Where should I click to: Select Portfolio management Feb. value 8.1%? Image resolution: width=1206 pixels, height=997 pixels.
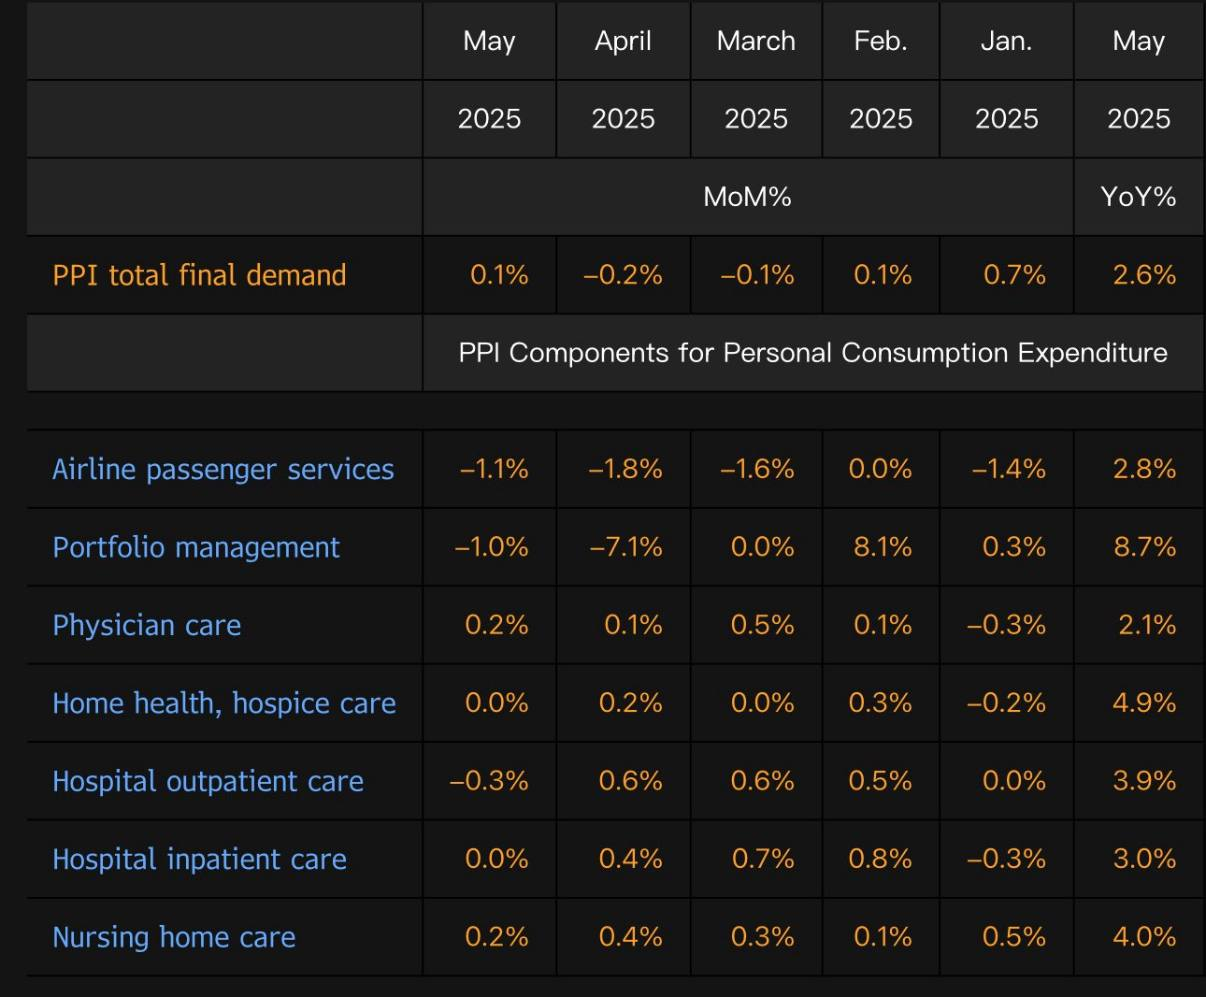coord(882,547)
